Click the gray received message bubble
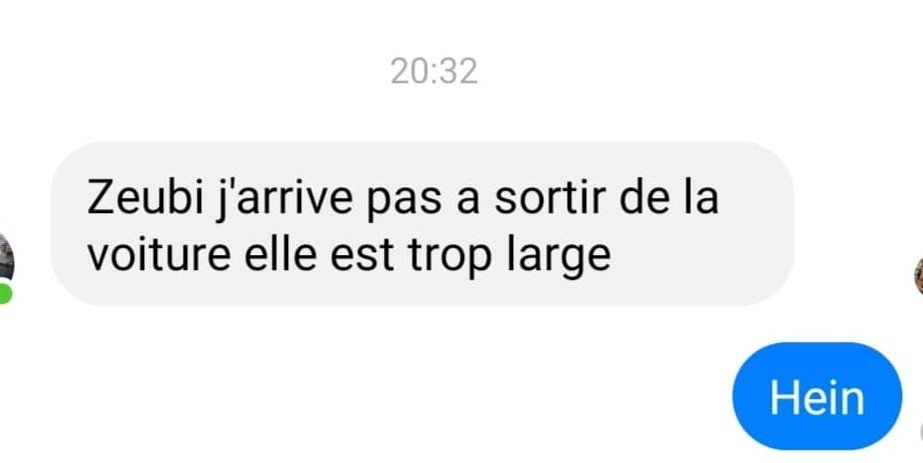Image resolution: width=923 pixels, height=463 pixels. pyautogui.click(x=422, y=224)
